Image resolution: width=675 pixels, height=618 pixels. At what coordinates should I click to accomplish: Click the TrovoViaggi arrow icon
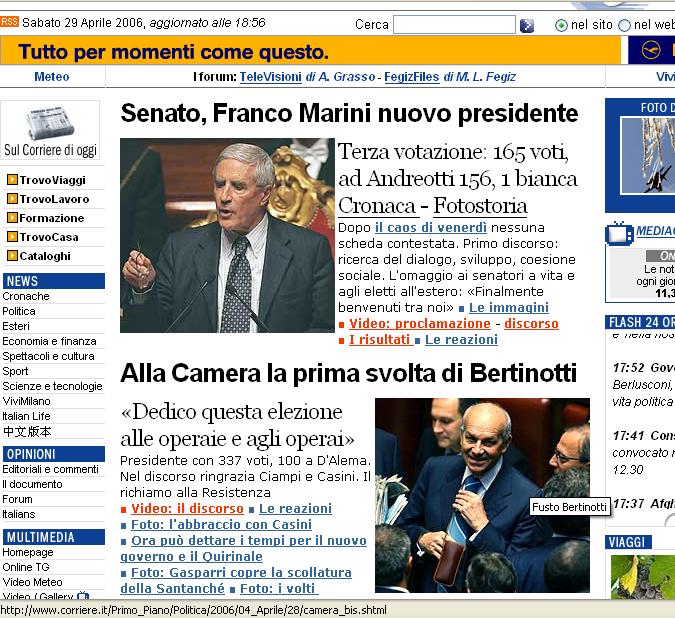pyautogui.click(x=12, y=179)
